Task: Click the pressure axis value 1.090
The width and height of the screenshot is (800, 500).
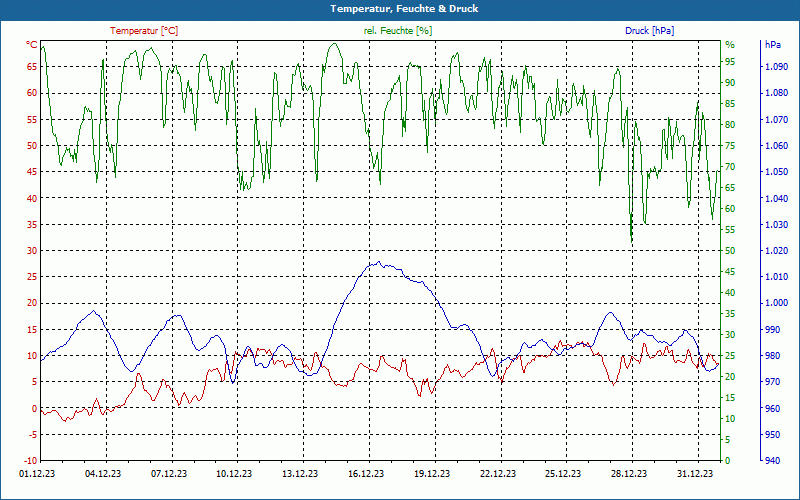Action: pos(777,66)
